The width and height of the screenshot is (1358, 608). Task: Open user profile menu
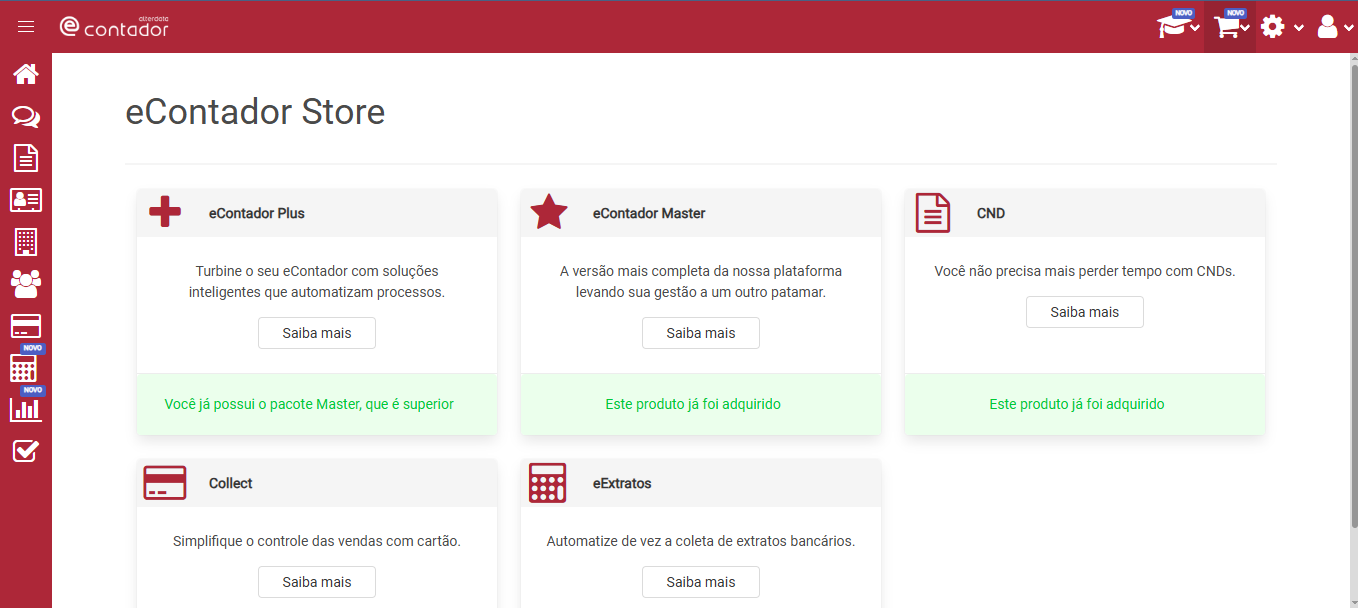(x=1328, y=27)
